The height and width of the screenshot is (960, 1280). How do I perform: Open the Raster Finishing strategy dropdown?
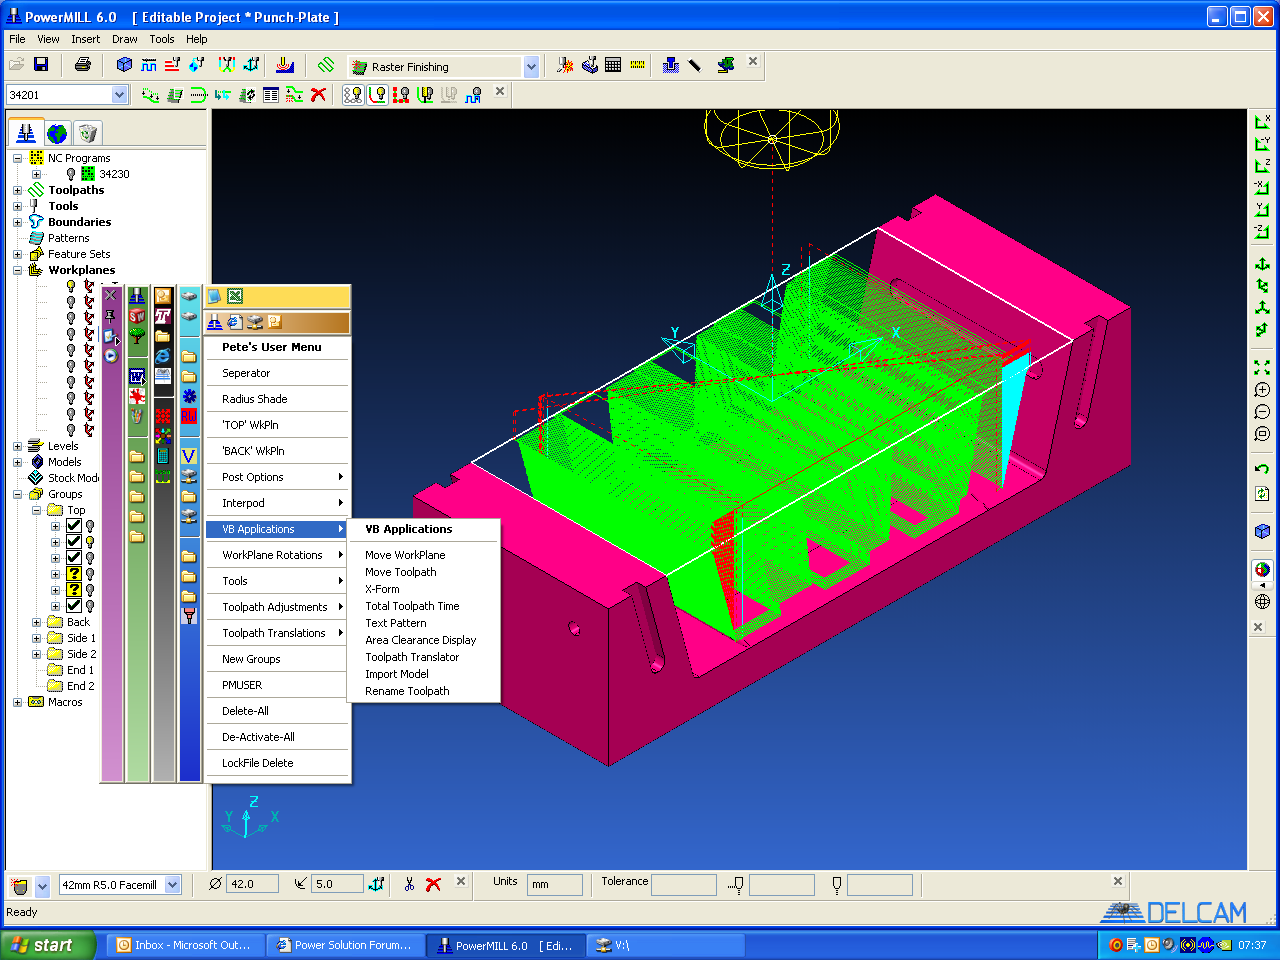tap(531, 67)
